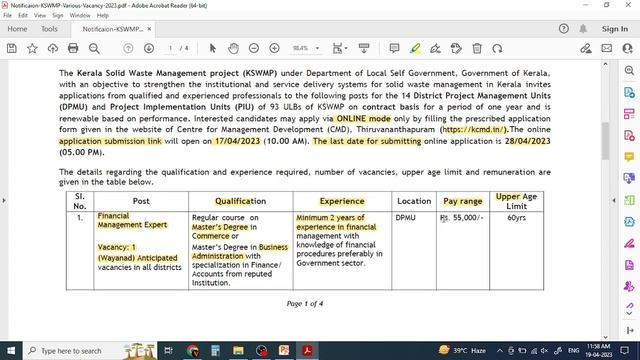Open the Window menu
Image resolution: width=640 pixels, height=360 pixels.
tap(80, 16)
